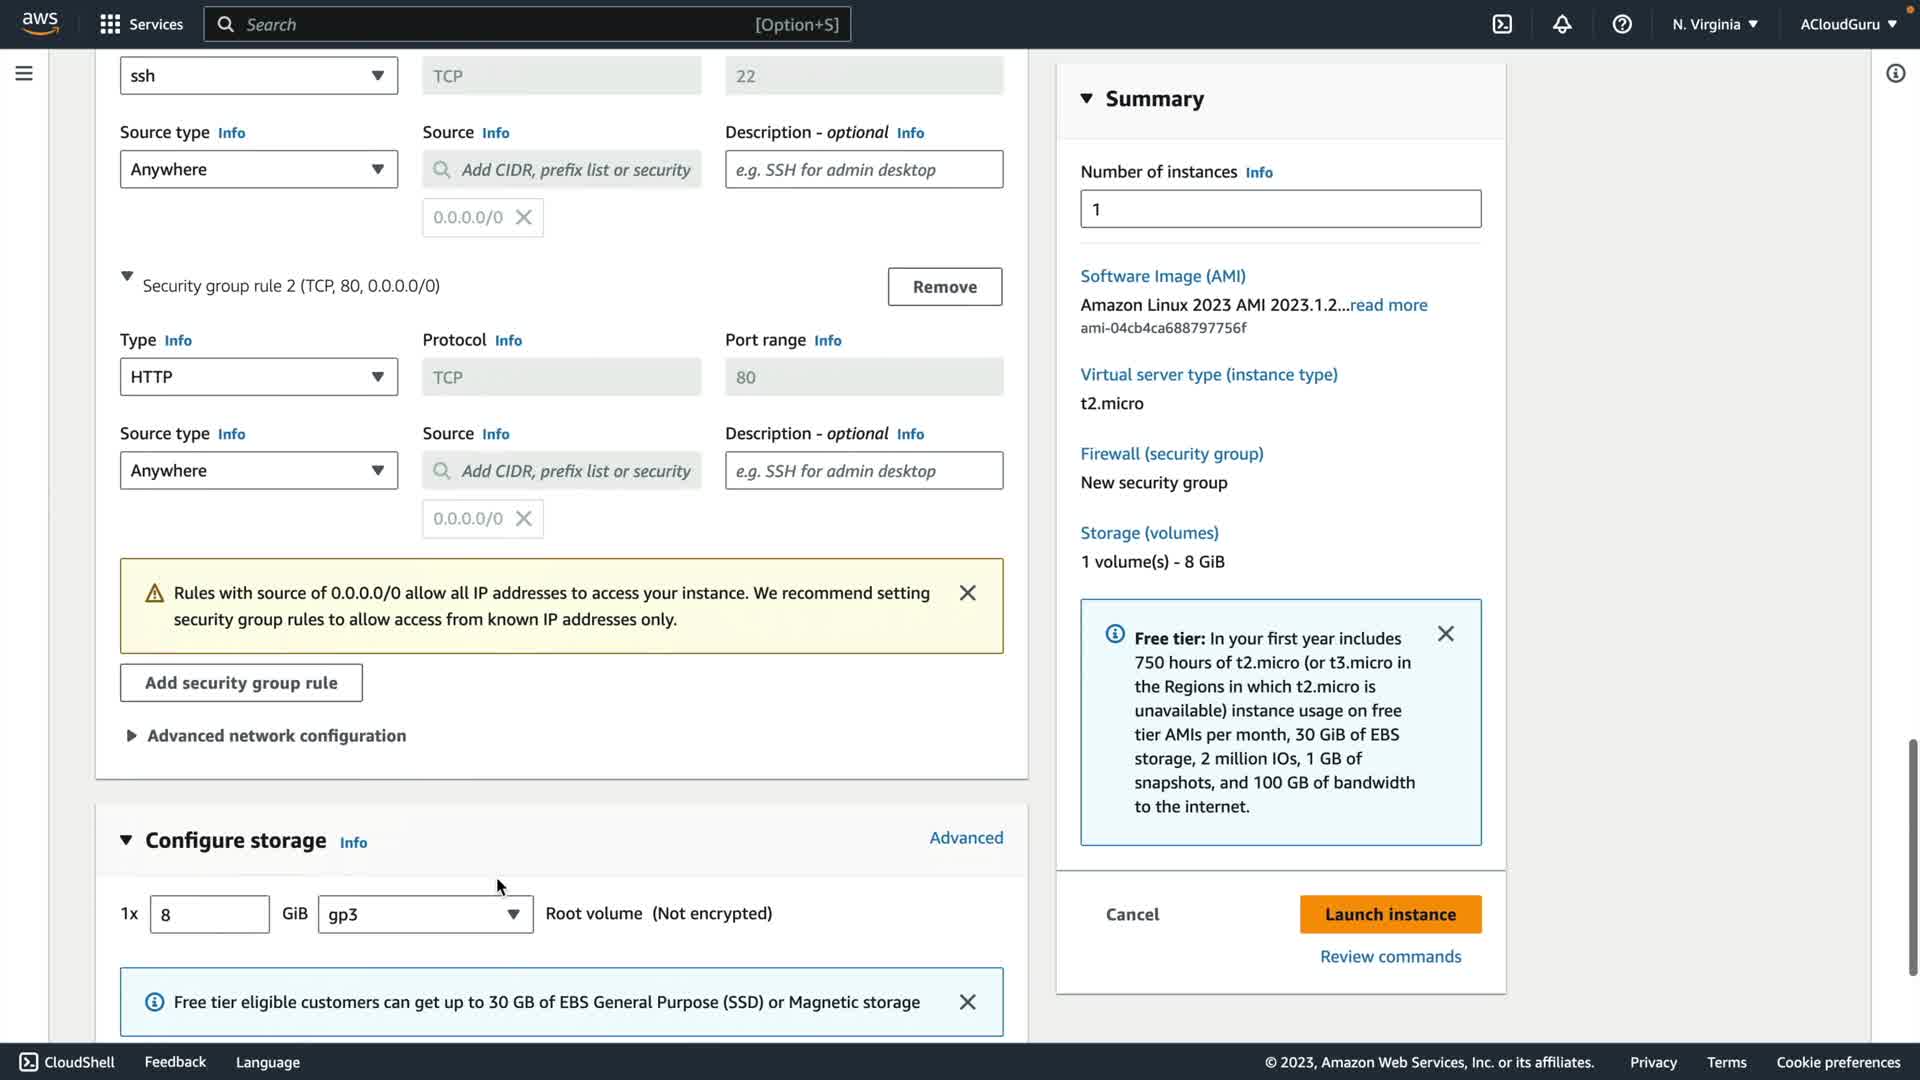The width and height of the screenshot is (1920, 1080).
Task: Click the Number of instances field
Action: tap(1280, 209)
